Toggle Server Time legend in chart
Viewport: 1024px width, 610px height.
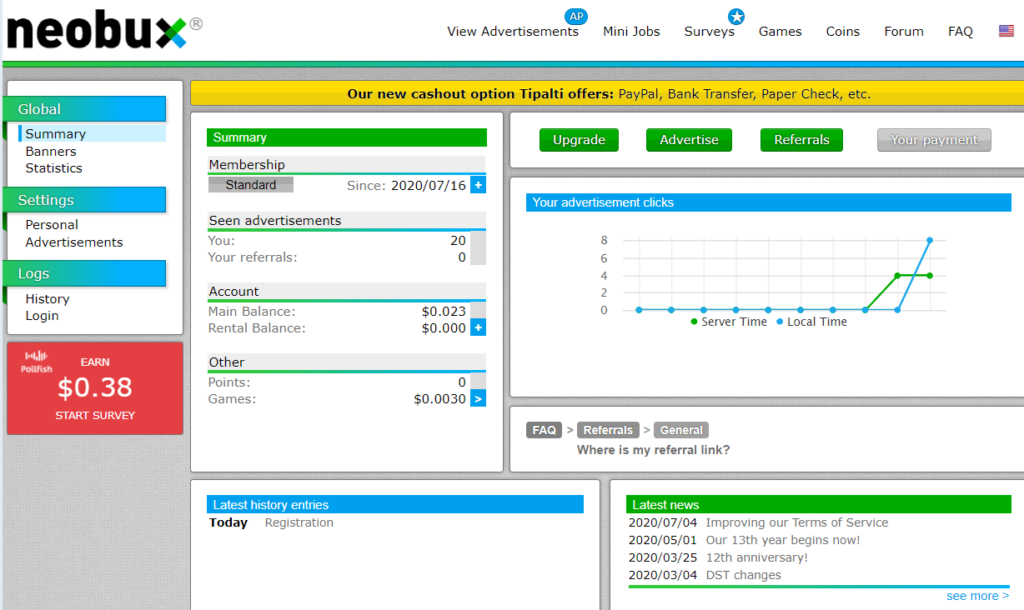[729, 321]
